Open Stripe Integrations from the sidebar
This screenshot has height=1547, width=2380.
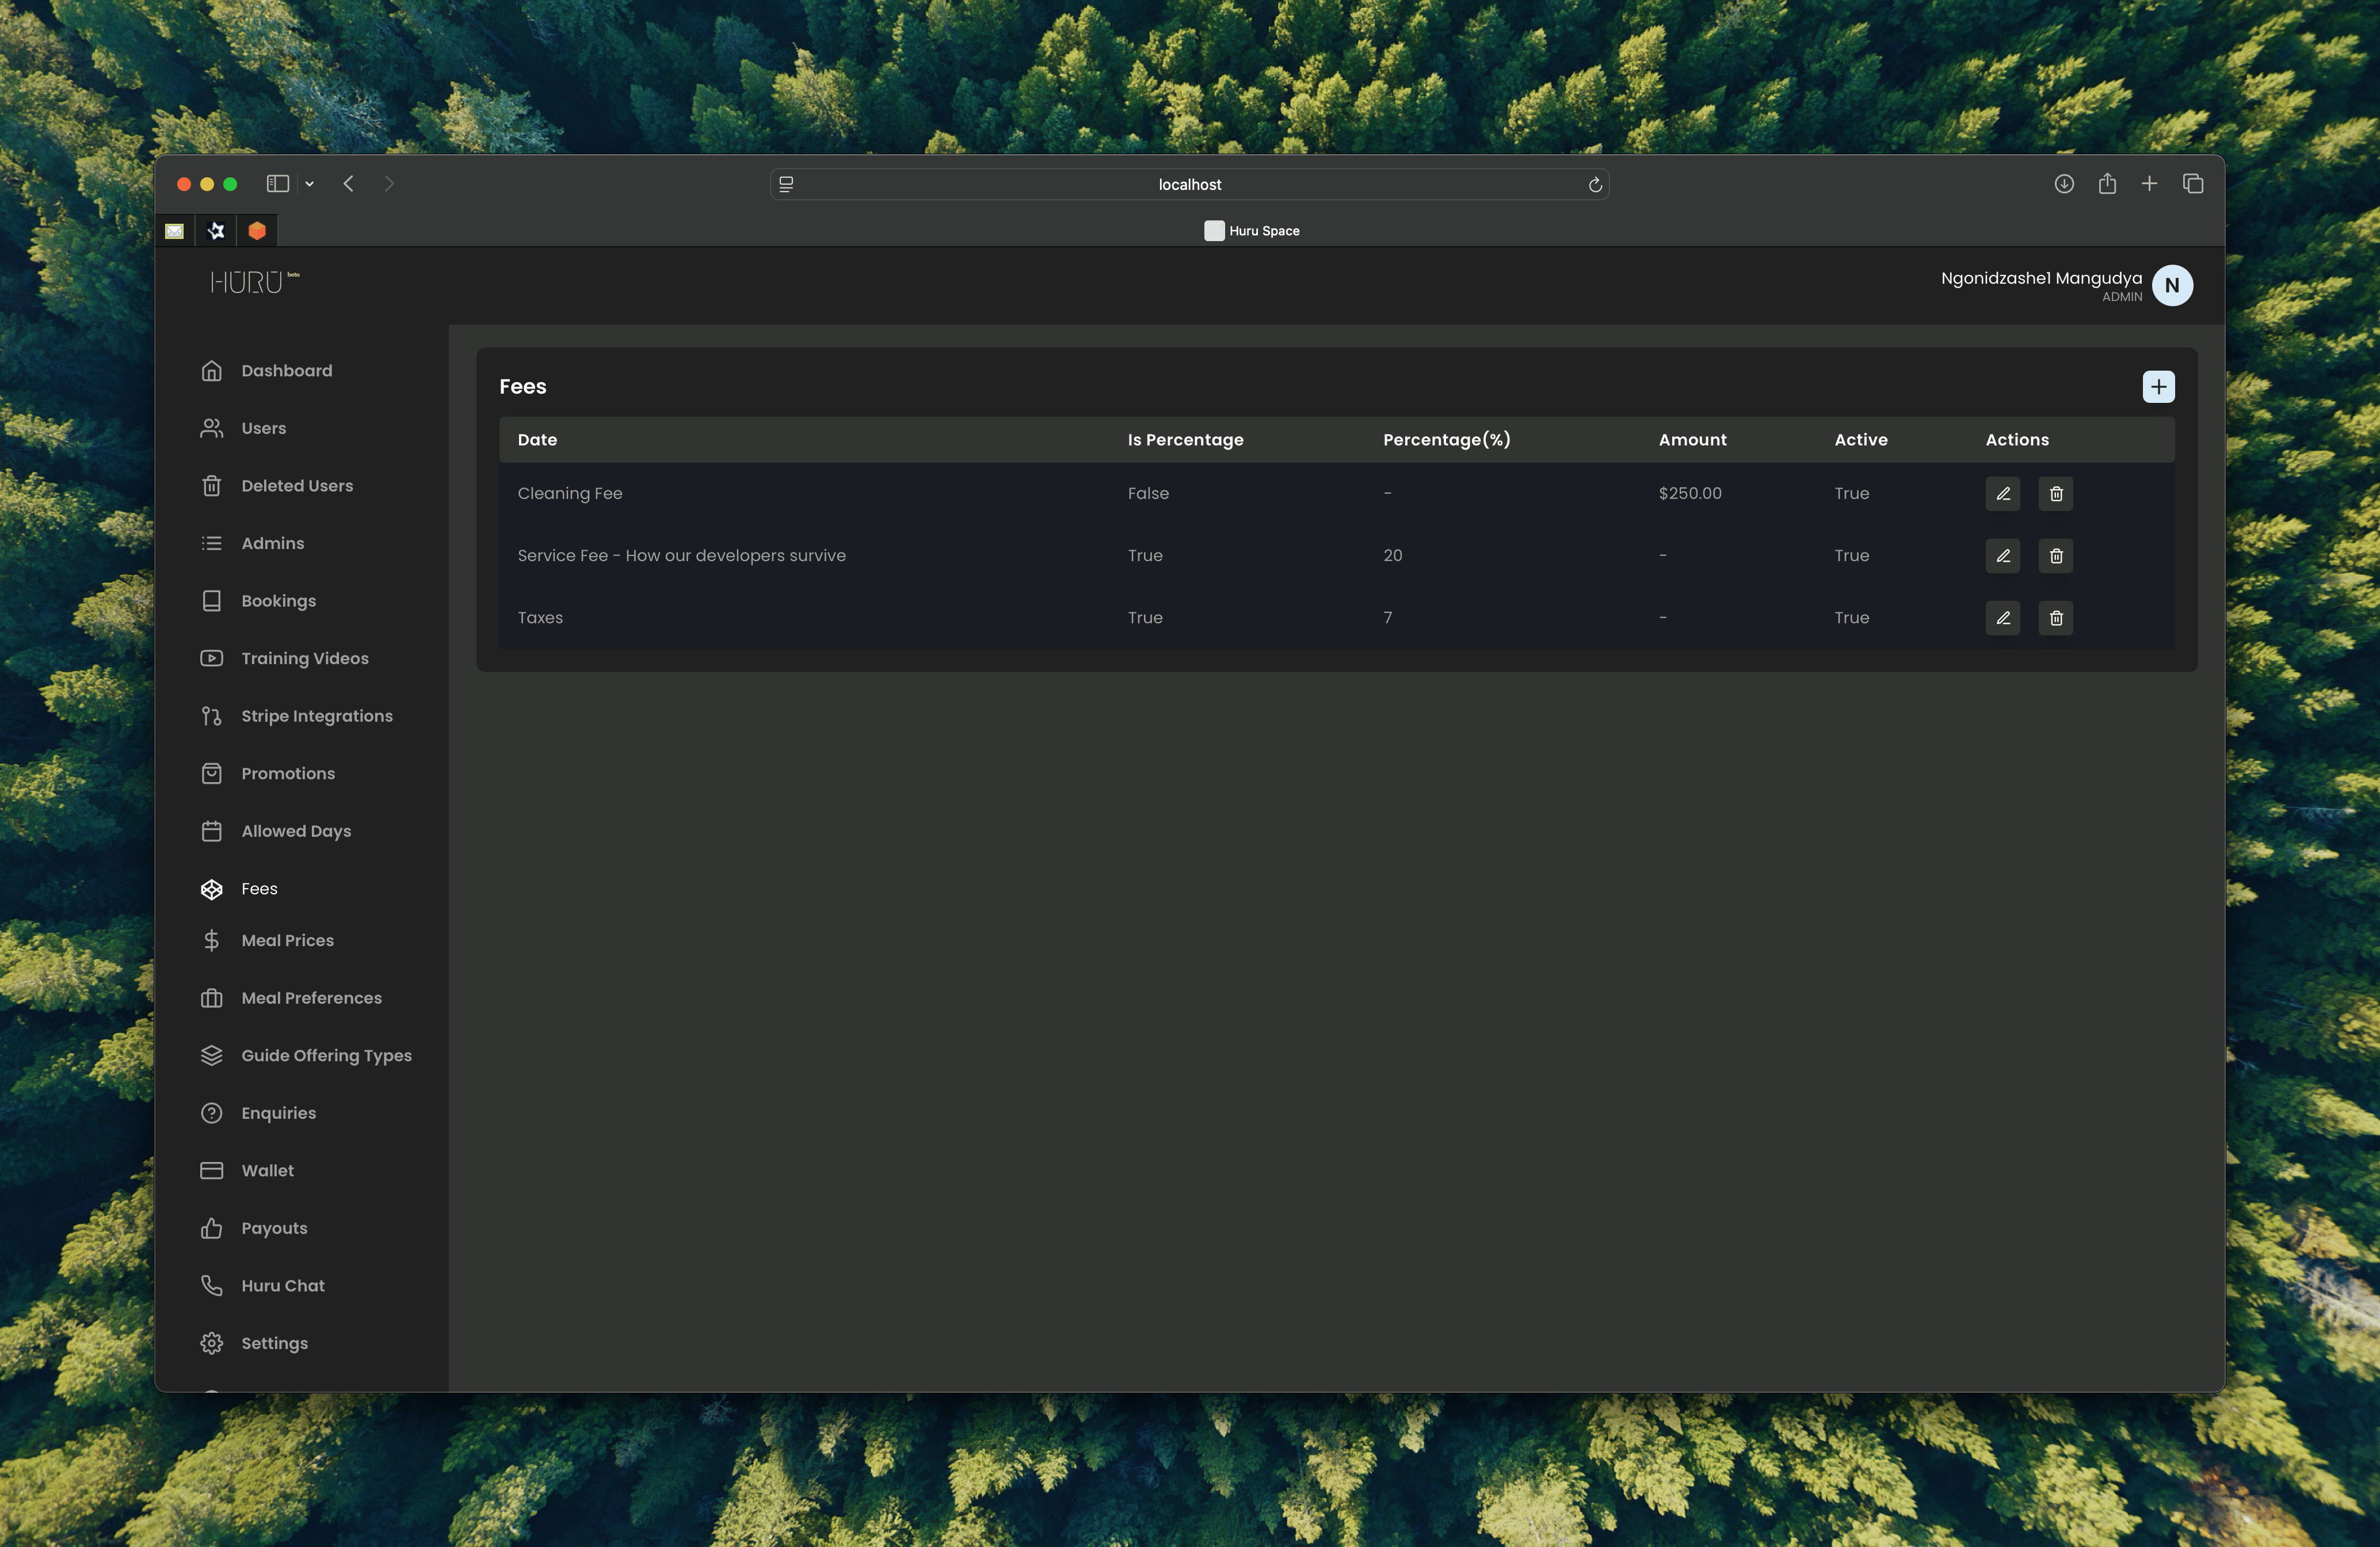pyautogui.click(x=316, y=715)
